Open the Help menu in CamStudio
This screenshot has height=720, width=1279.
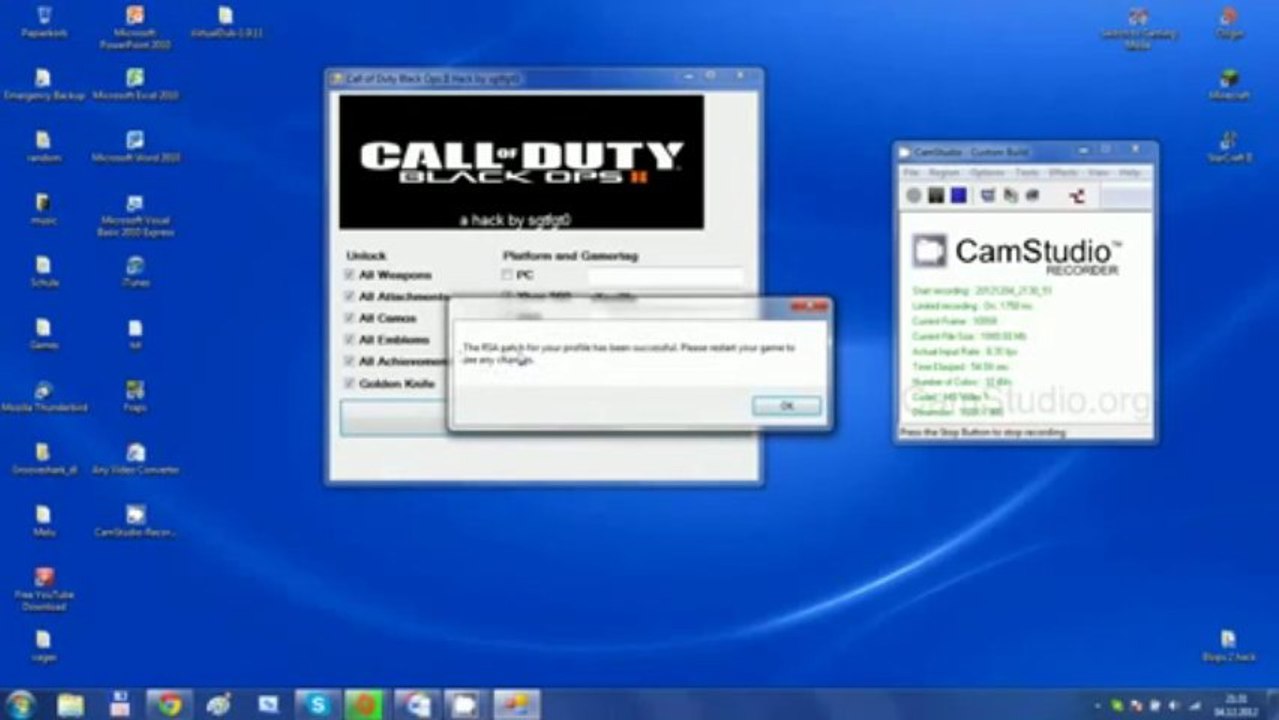click(1129, 173)
